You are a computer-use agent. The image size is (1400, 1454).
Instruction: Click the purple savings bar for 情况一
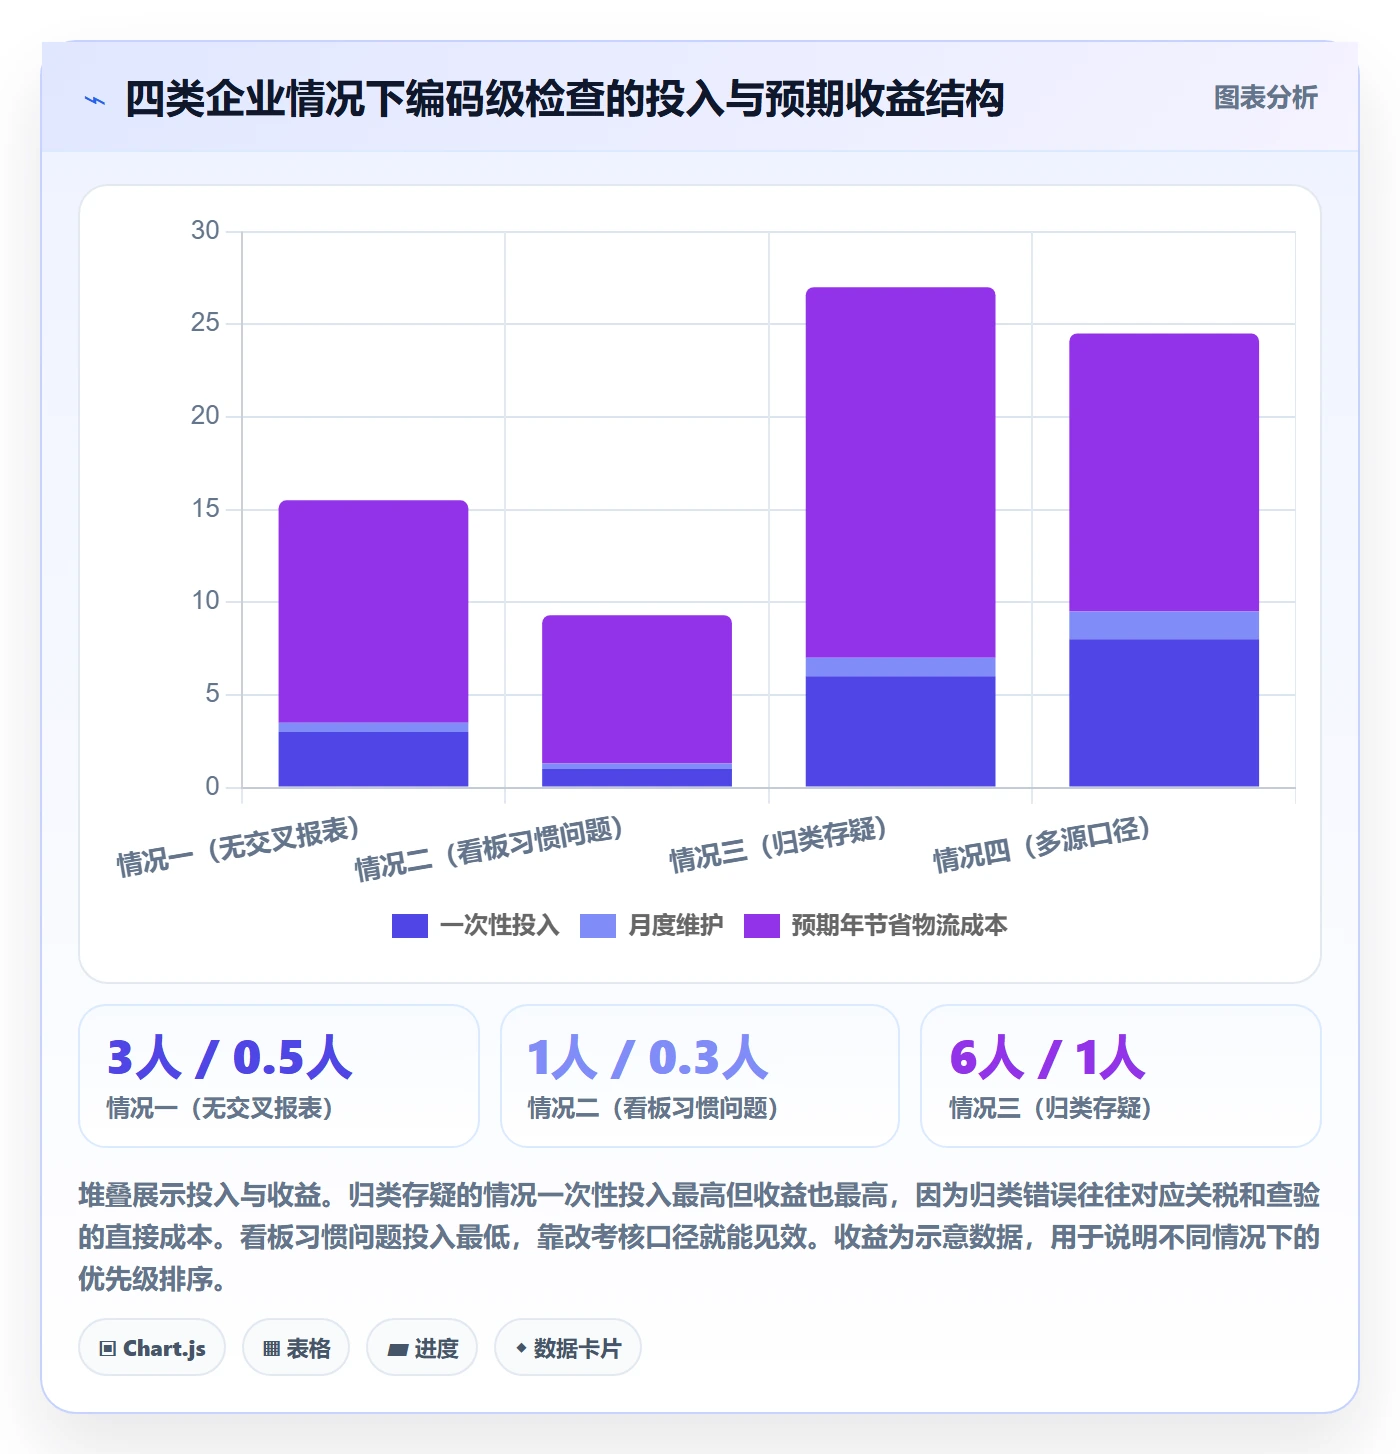[373, 611]
